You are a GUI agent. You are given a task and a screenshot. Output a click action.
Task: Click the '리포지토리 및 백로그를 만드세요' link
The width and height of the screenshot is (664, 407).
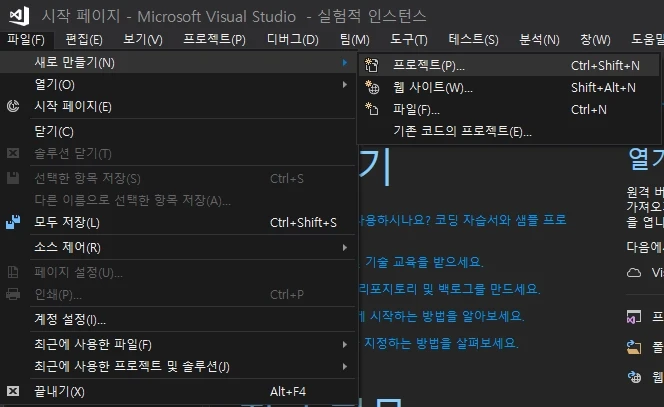[x=450, y=289]
